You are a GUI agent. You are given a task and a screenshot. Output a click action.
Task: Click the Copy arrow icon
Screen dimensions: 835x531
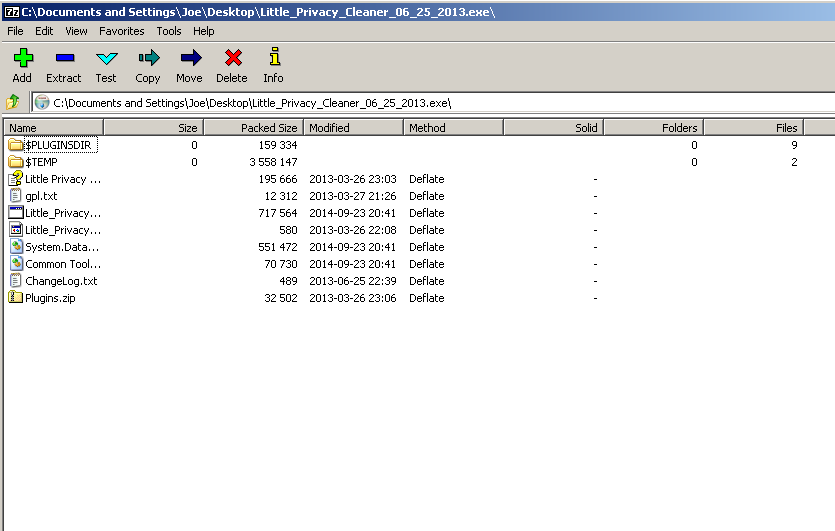click(149, 58)
